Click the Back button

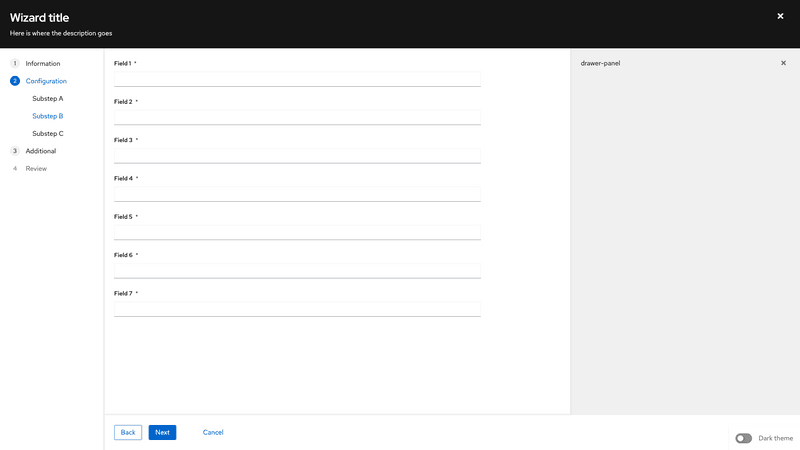coord(128,432)
